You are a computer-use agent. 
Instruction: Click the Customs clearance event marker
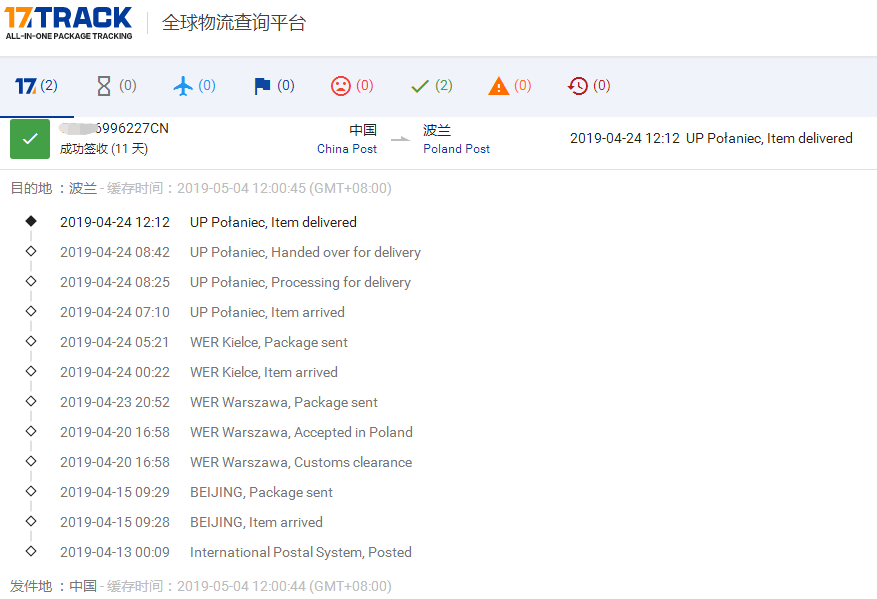(31, 461)
